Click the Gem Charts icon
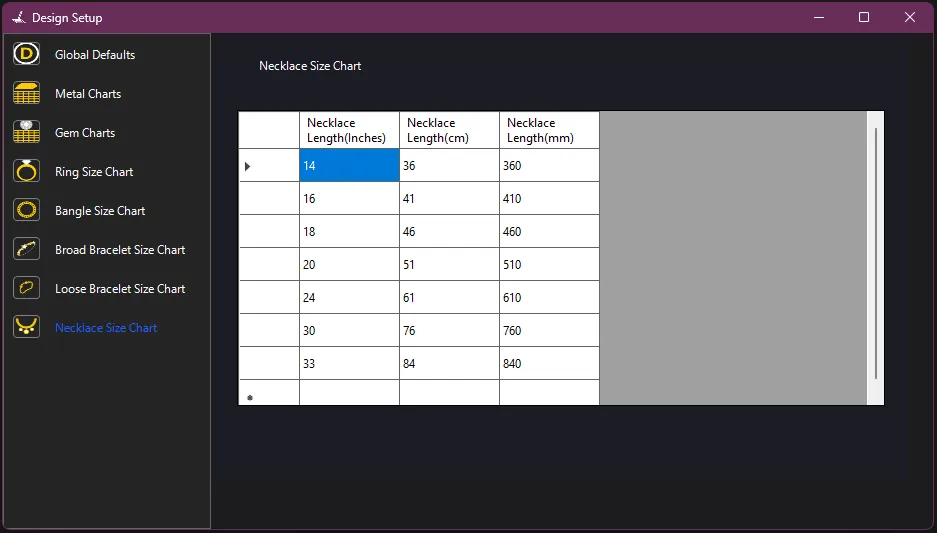 [x=27, y=132]
